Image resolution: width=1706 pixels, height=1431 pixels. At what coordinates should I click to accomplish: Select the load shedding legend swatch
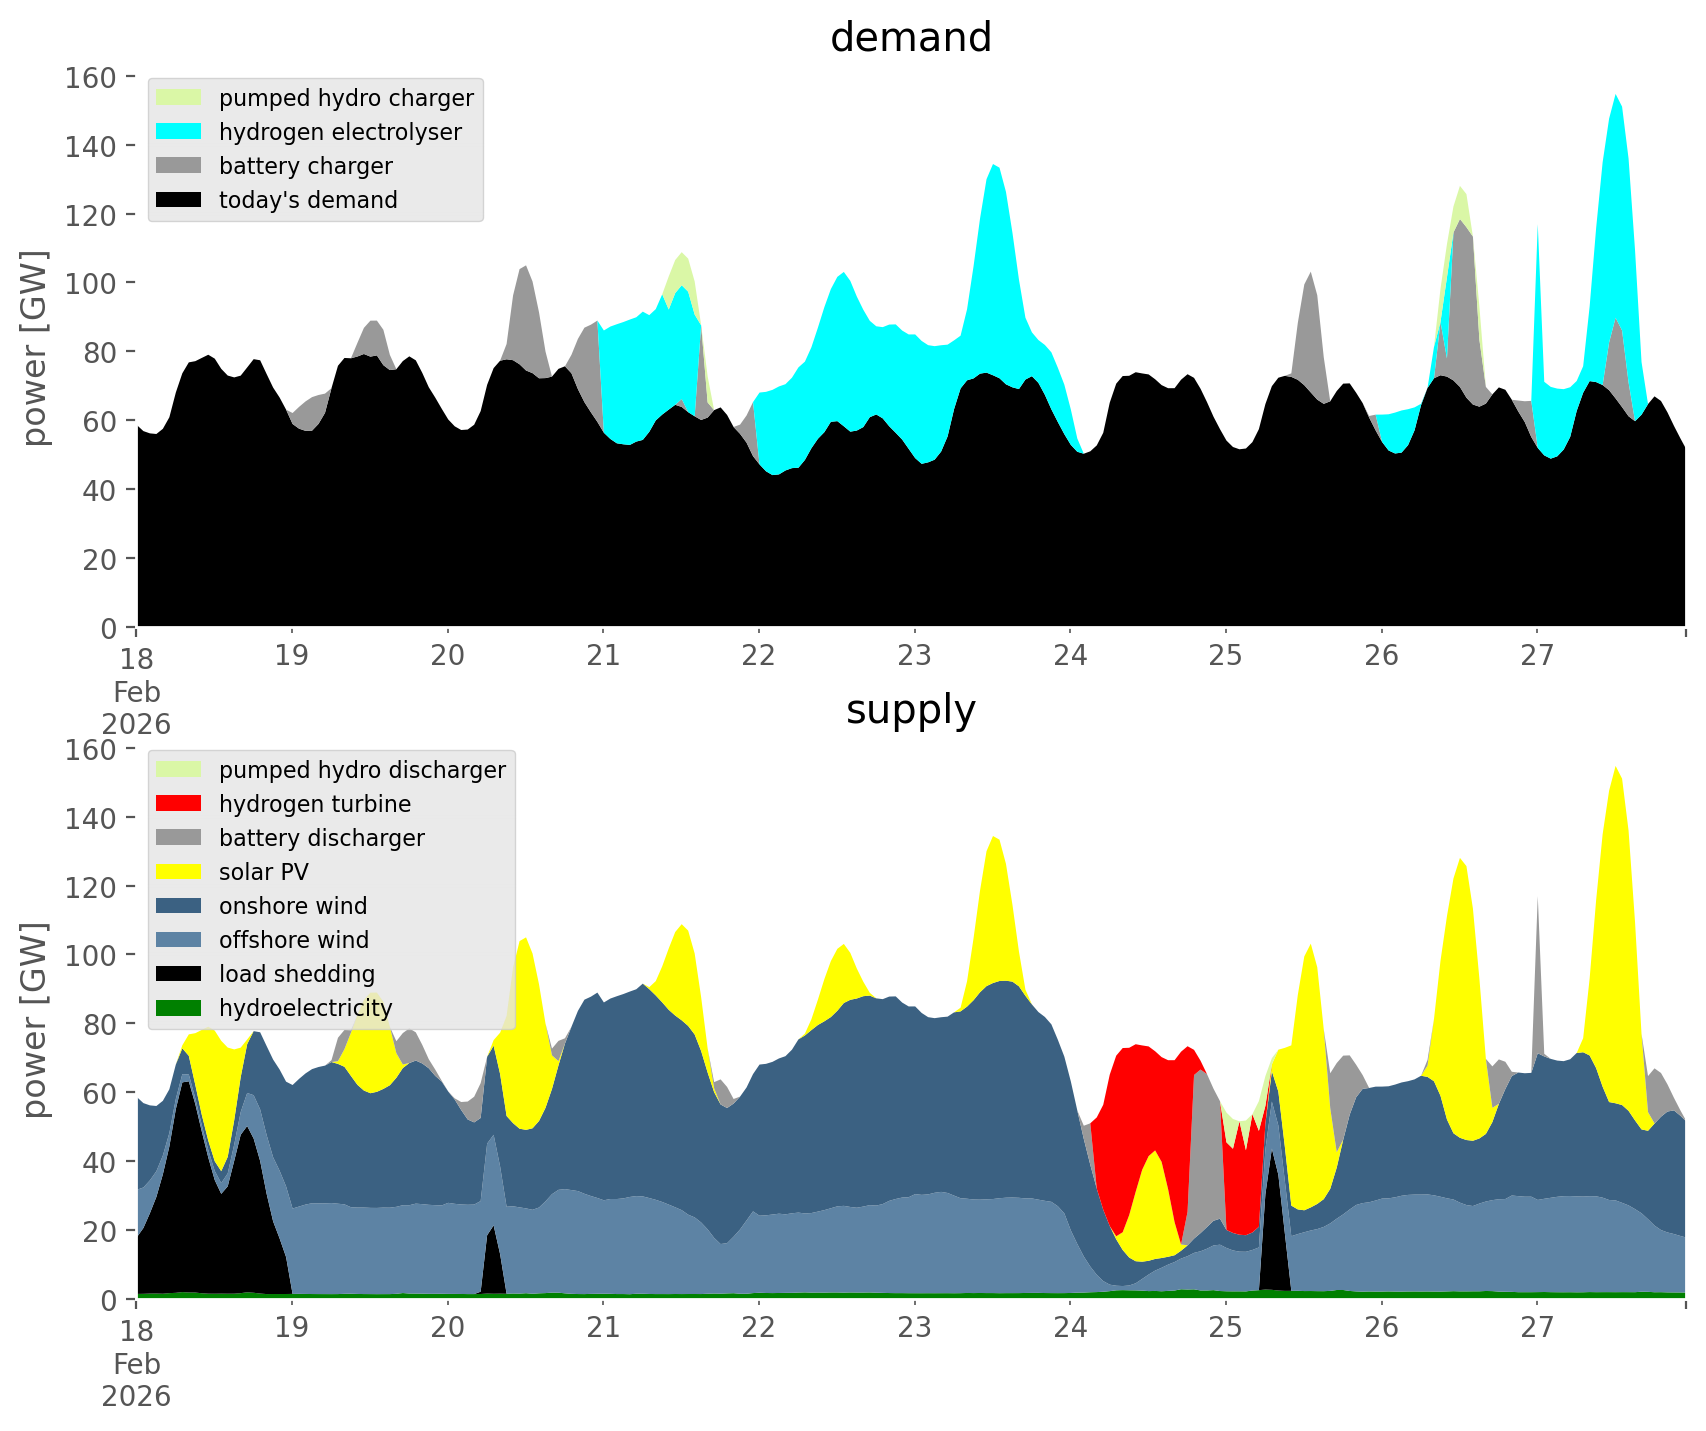coord(179,974)
